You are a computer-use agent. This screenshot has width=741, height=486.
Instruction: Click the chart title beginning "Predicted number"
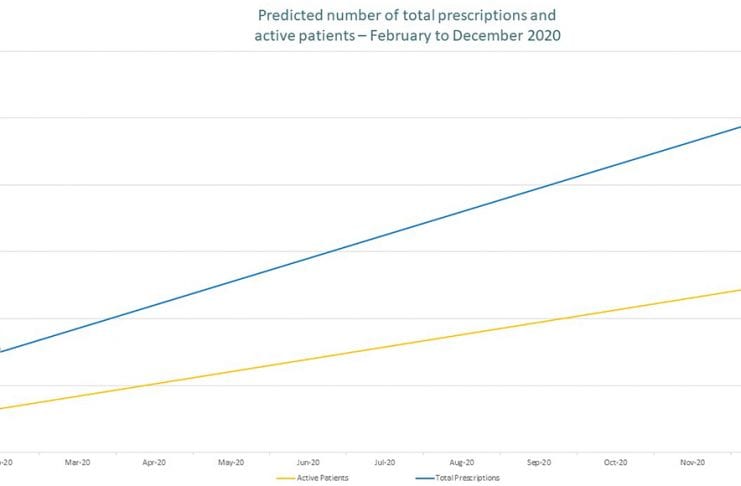(406, 17)
